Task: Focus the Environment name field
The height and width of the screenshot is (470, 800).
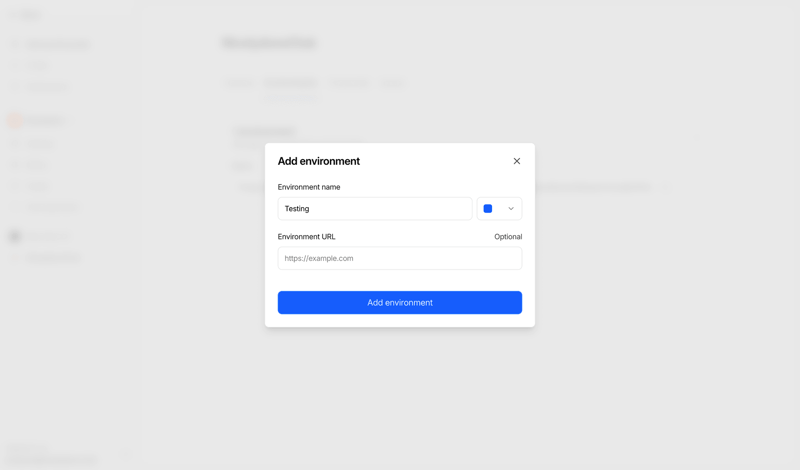Action: [375, 209]
